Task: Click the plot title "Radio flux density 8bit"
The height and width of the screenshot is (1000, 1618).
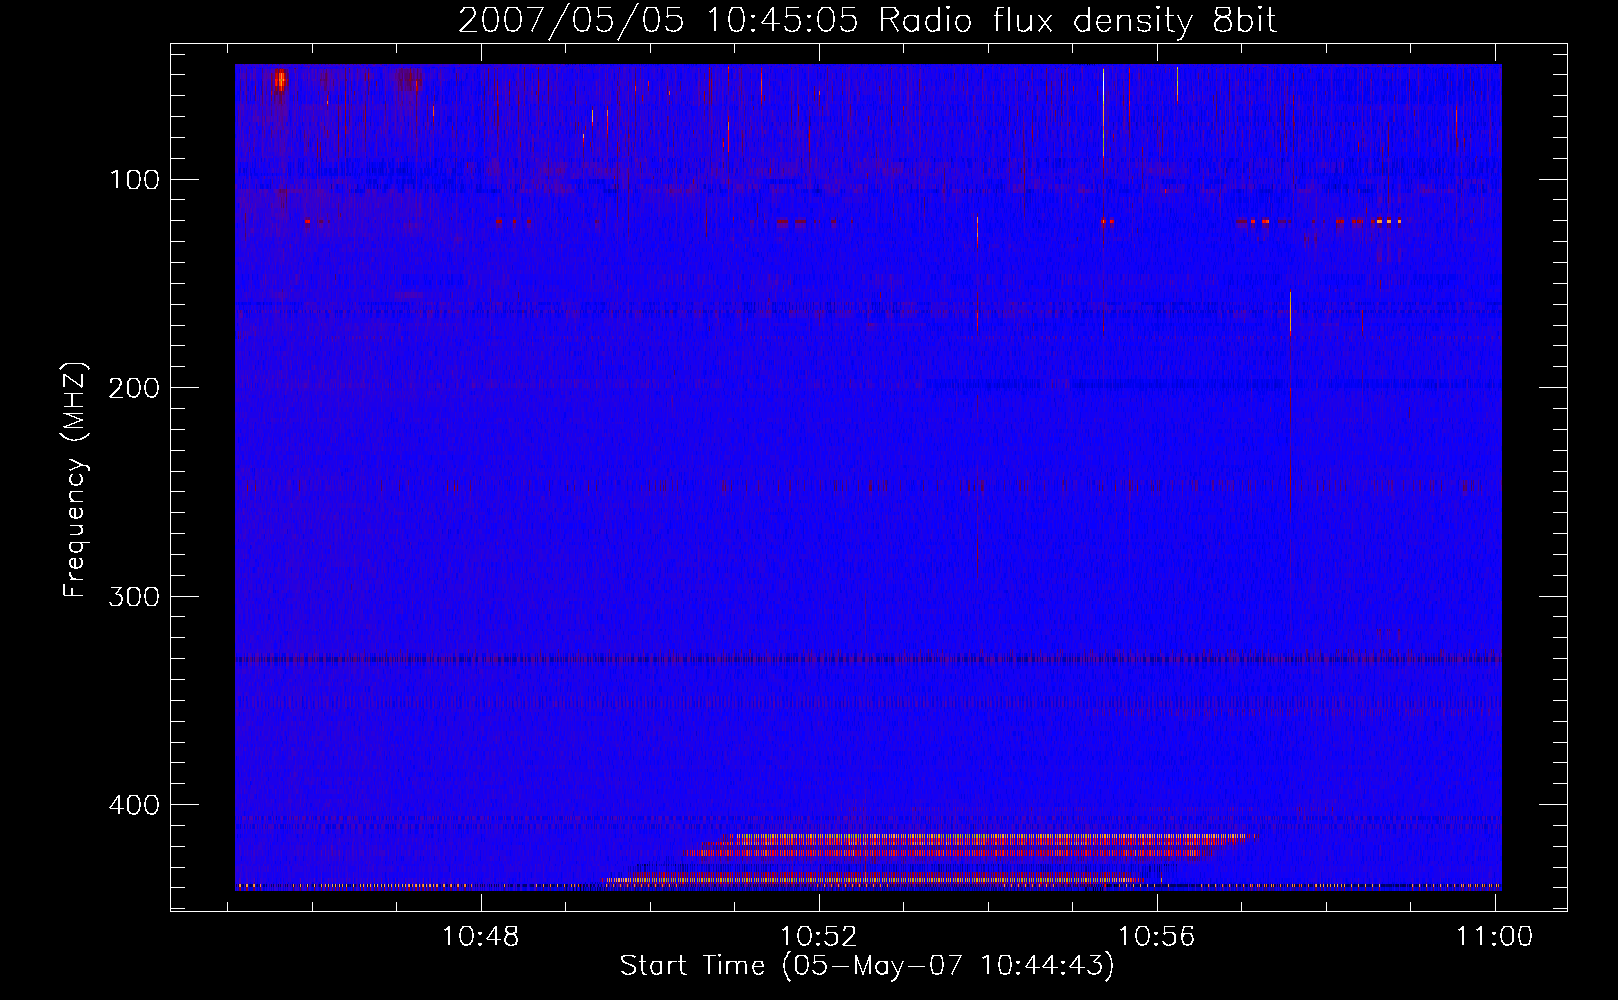Action: tap(1077, 21)
